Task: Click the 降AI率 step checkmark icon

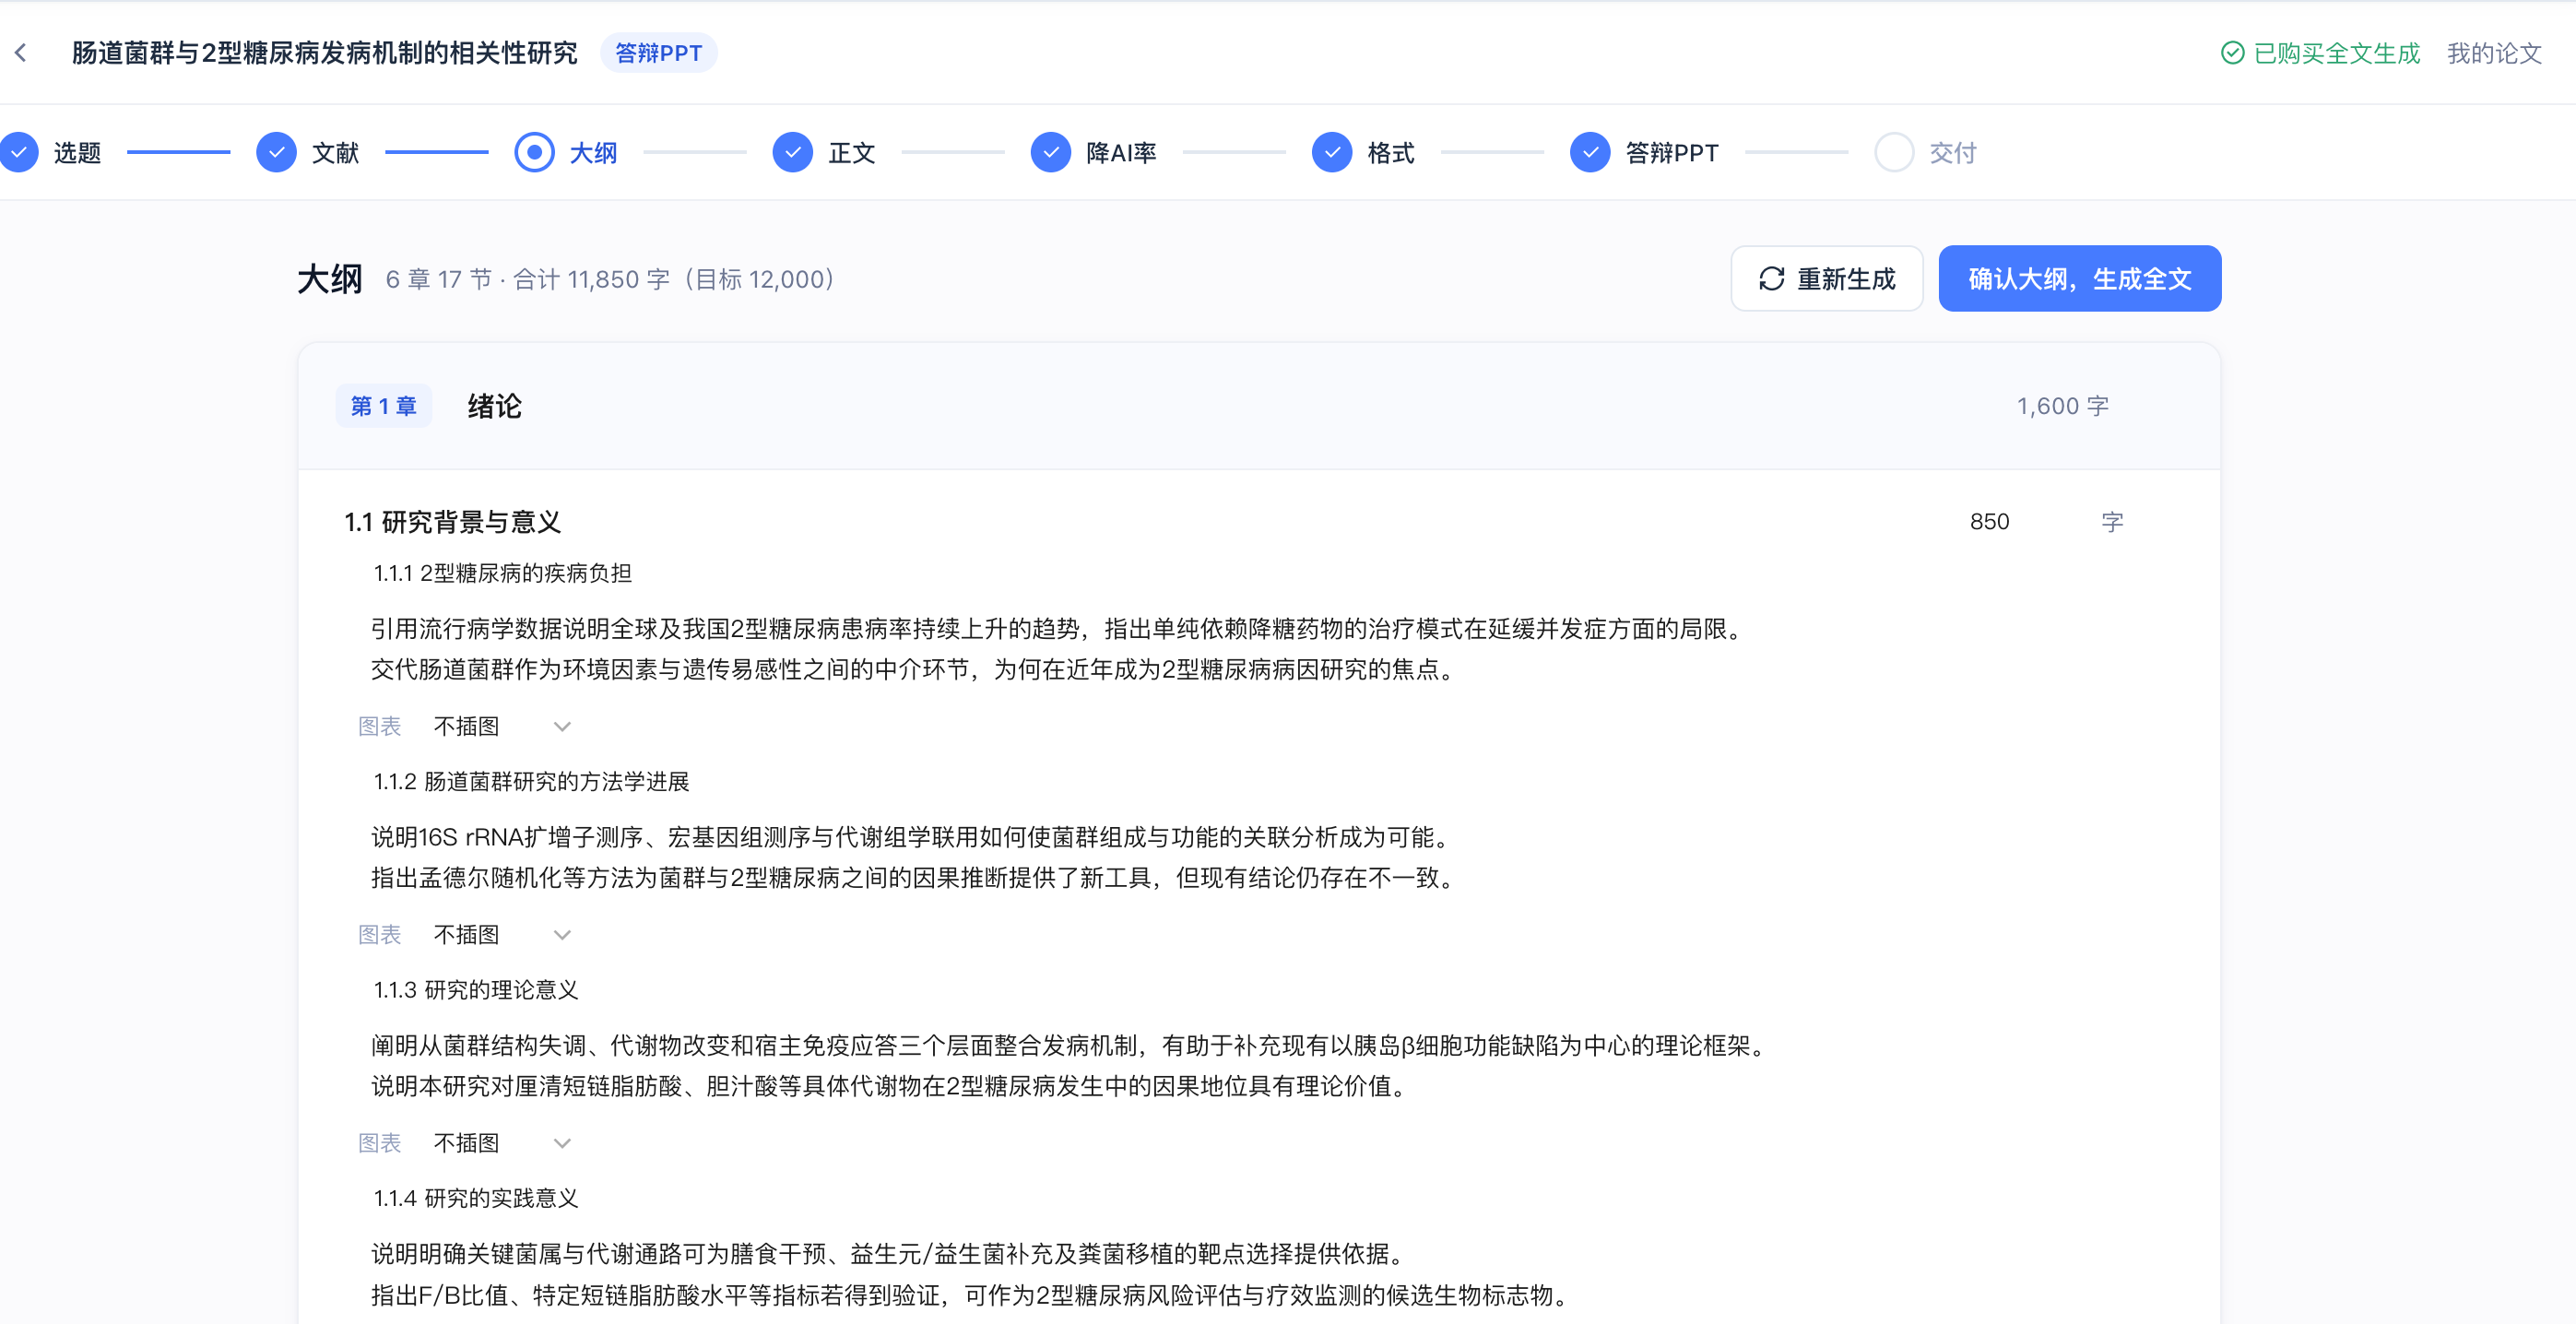Action: click(1050, 152)
